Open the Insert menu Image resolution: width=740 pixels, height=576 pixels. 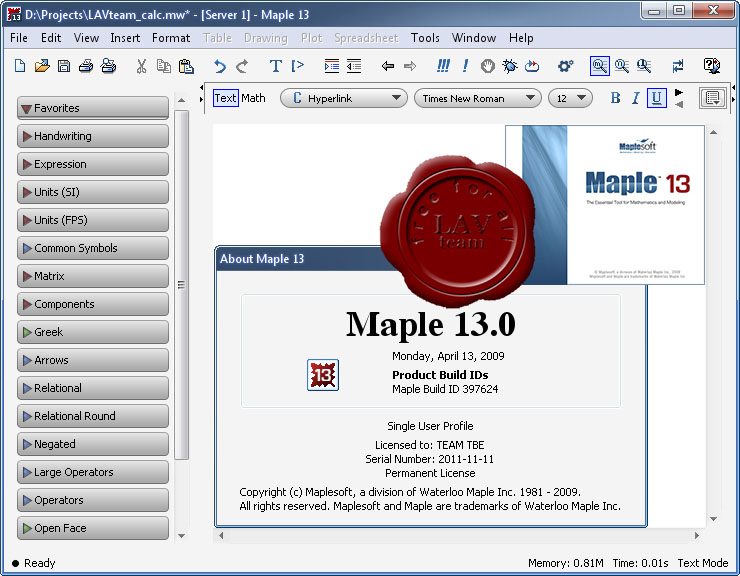click(125, 38)
